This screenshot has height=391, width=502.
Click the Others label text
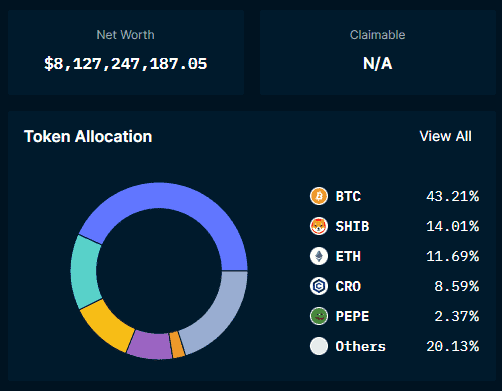361,346
